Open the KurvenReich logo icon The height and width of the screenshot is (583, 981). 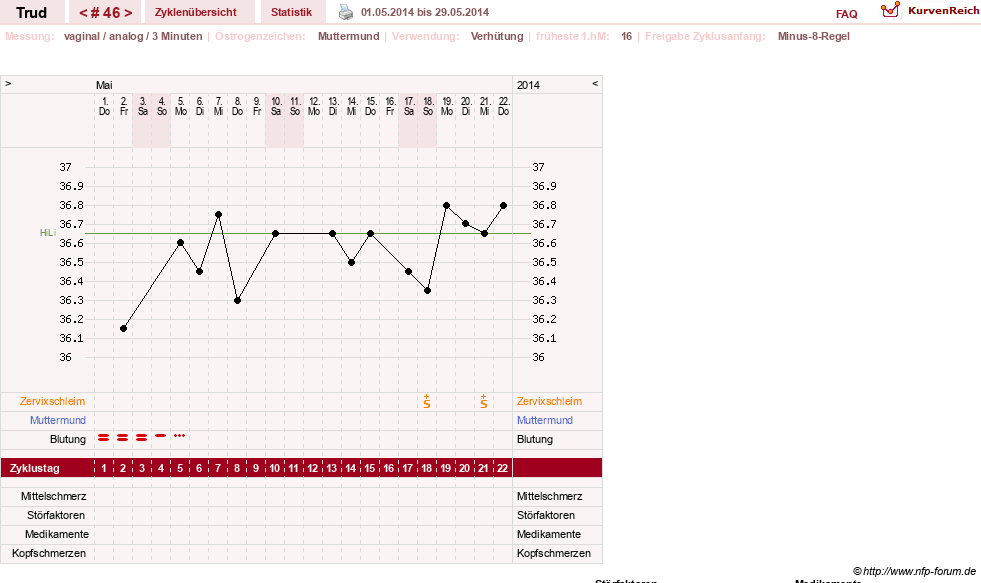pos(890,10)
